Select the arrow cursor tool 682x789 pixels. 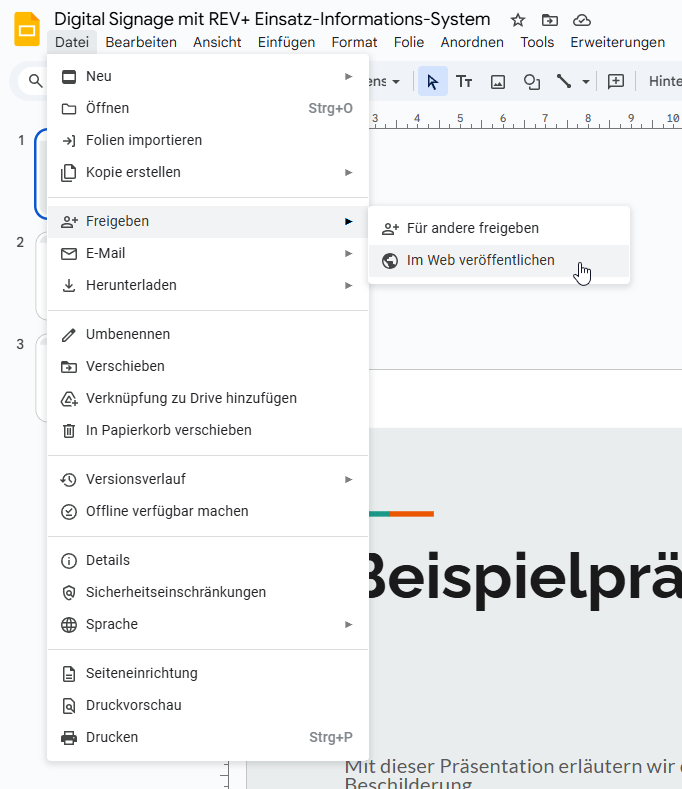coord(433,81)
